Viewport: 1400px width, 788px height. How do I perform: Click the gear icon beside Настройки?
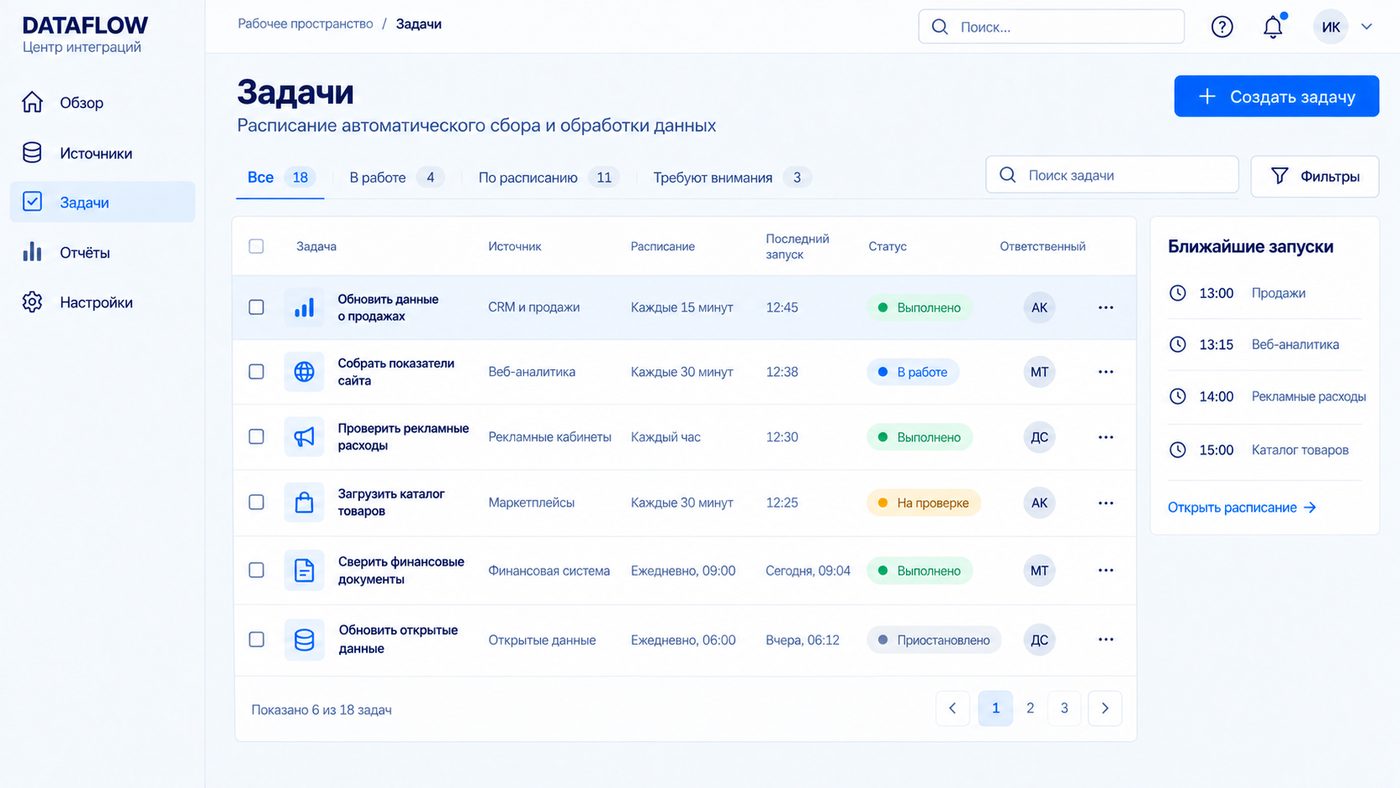(33, 302)
